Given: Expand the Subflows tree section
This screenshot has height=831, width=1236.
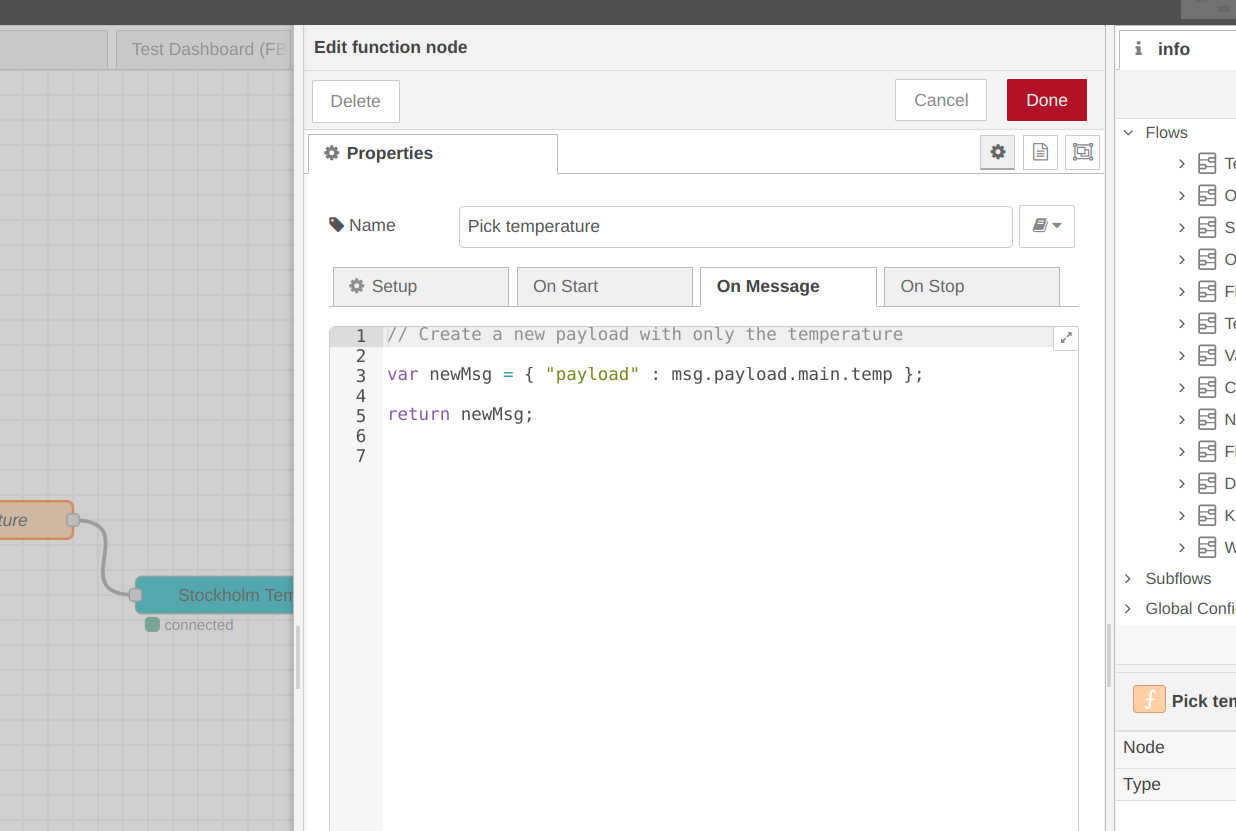Looking at the screenshot, I should 1129,578.
